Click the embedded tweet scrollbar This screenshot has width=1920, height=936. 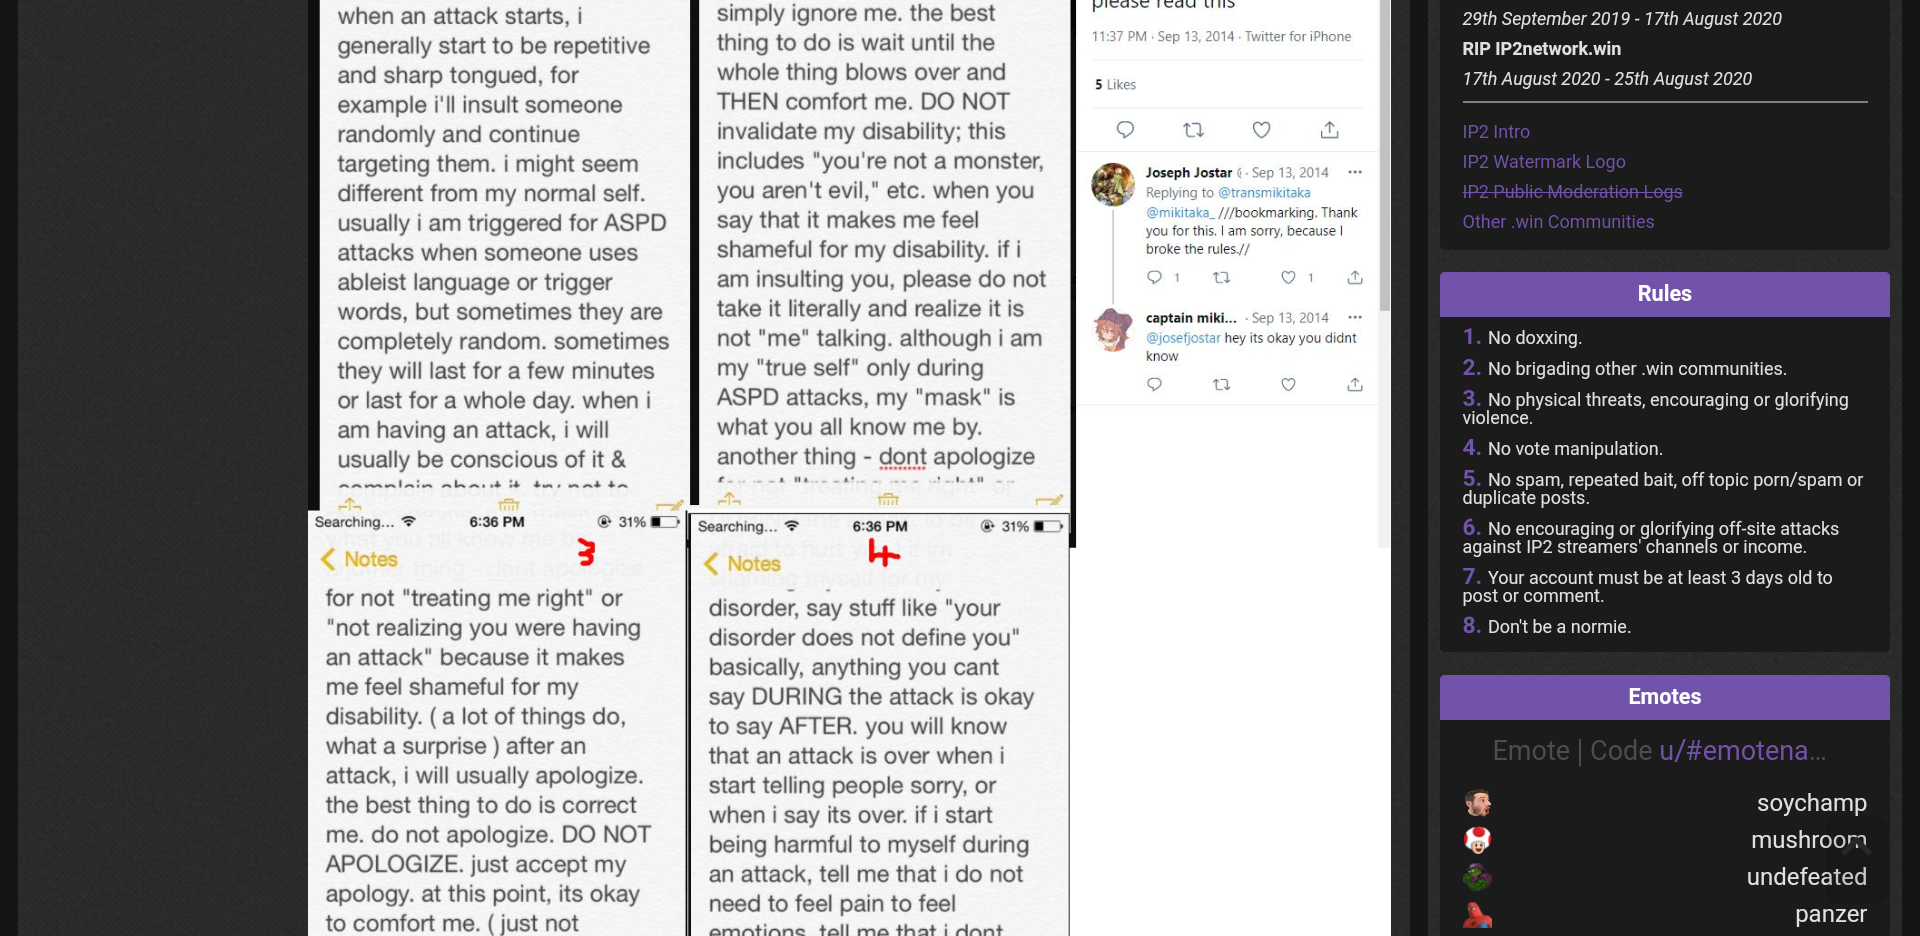[x=1385, y=155]
